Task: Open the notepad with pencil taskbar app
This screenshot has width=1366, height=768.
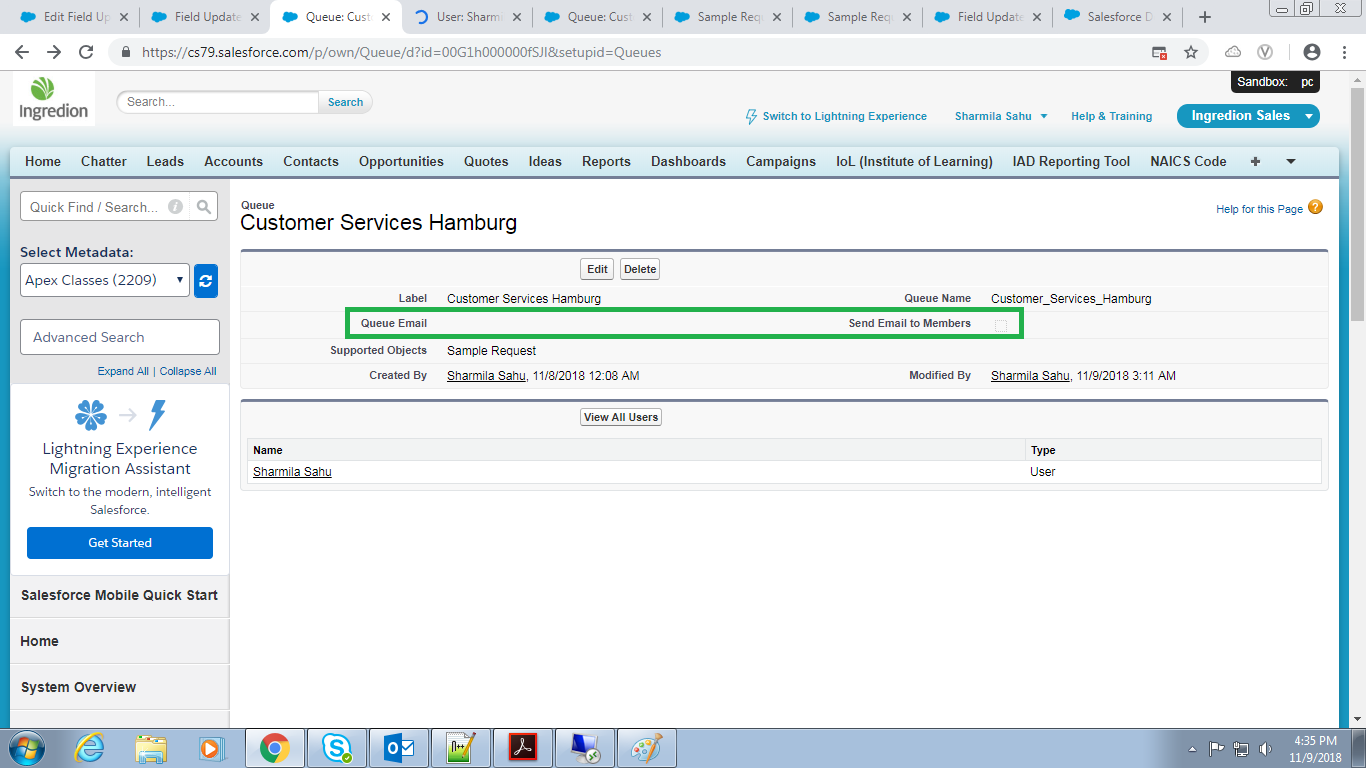Action: tap(461, 748)
